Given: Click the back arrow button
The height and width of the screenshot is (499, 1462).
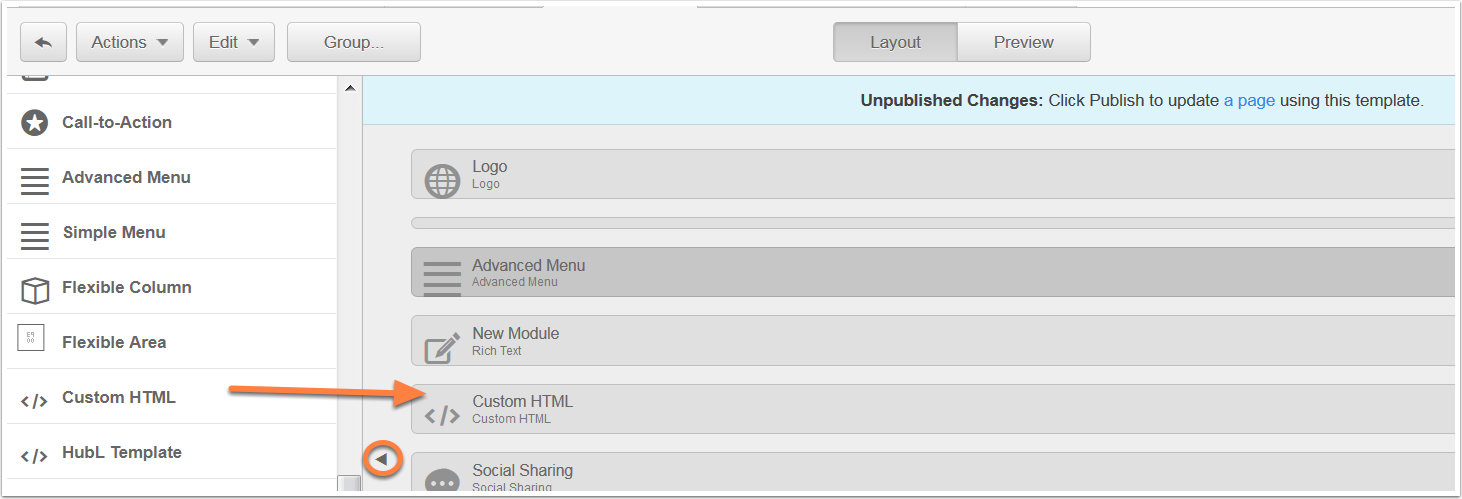Looking at the screenshot, I should [43, 42].
